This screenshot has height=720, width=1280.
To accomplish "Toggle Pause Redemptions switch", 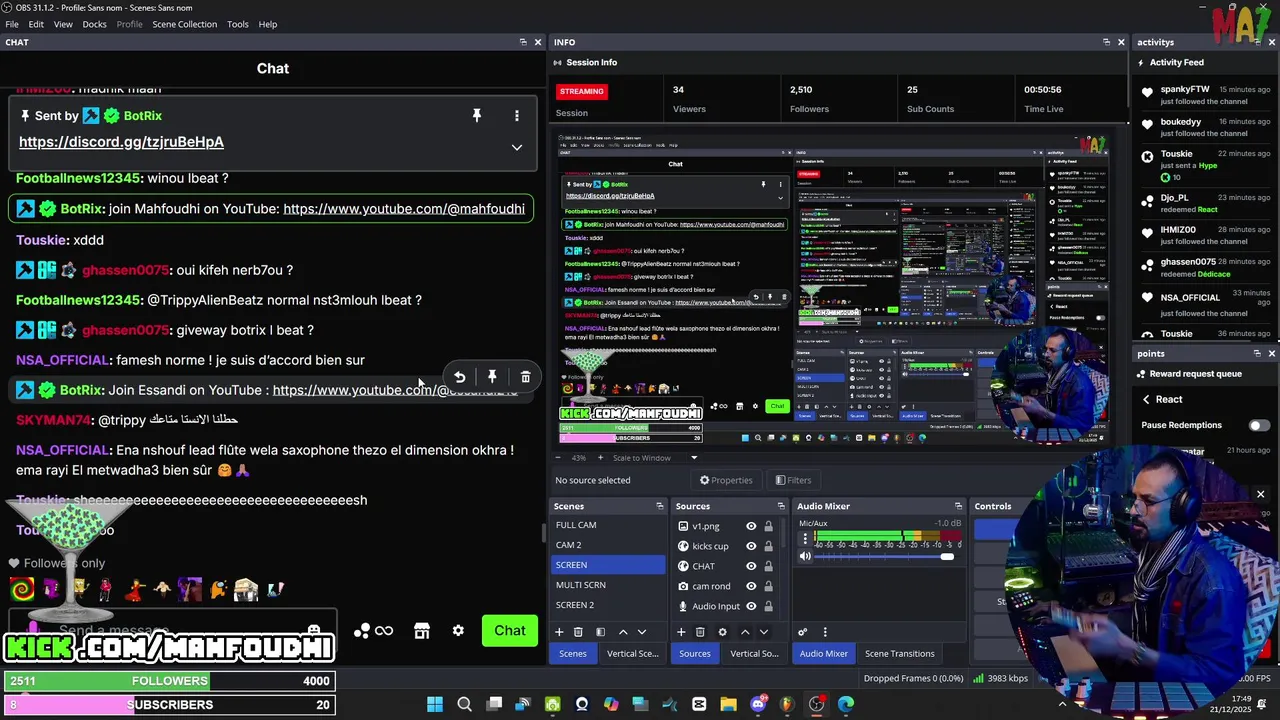I will (1259, 425).
